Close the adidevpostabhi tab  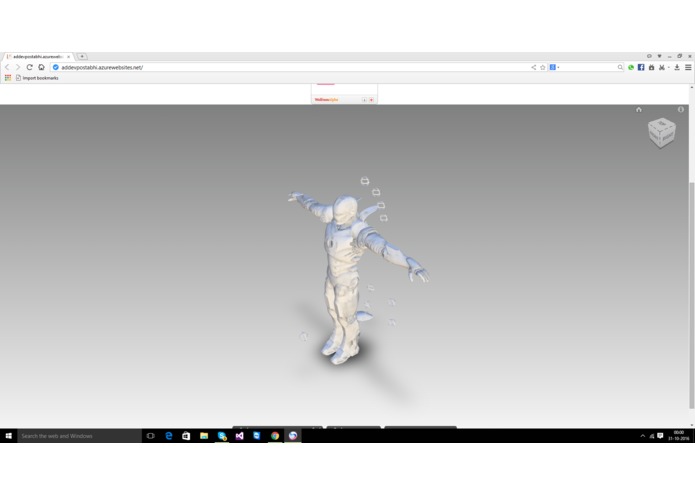click(68, 57)
